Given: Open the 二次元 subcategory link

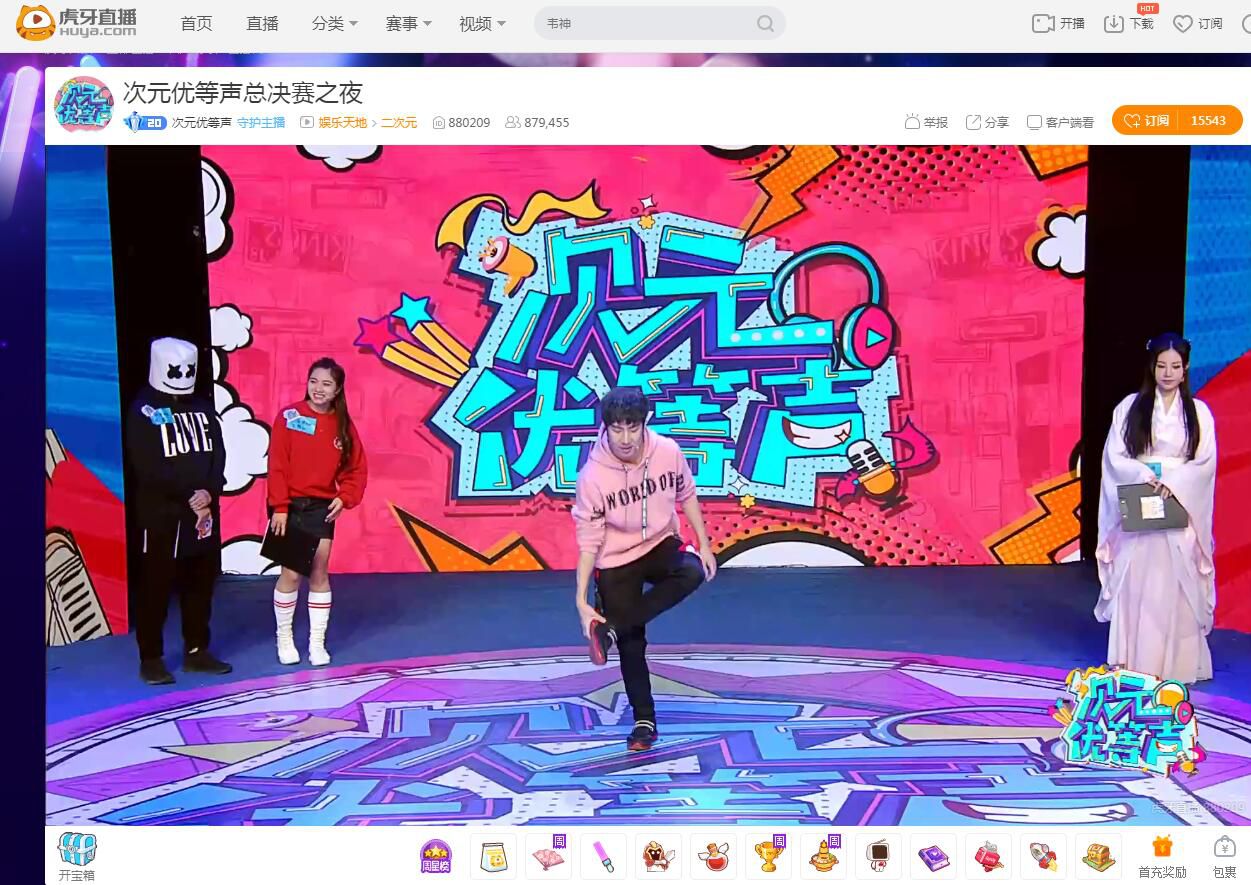Looking at the screenshot, I should click(x=399, y=122).
